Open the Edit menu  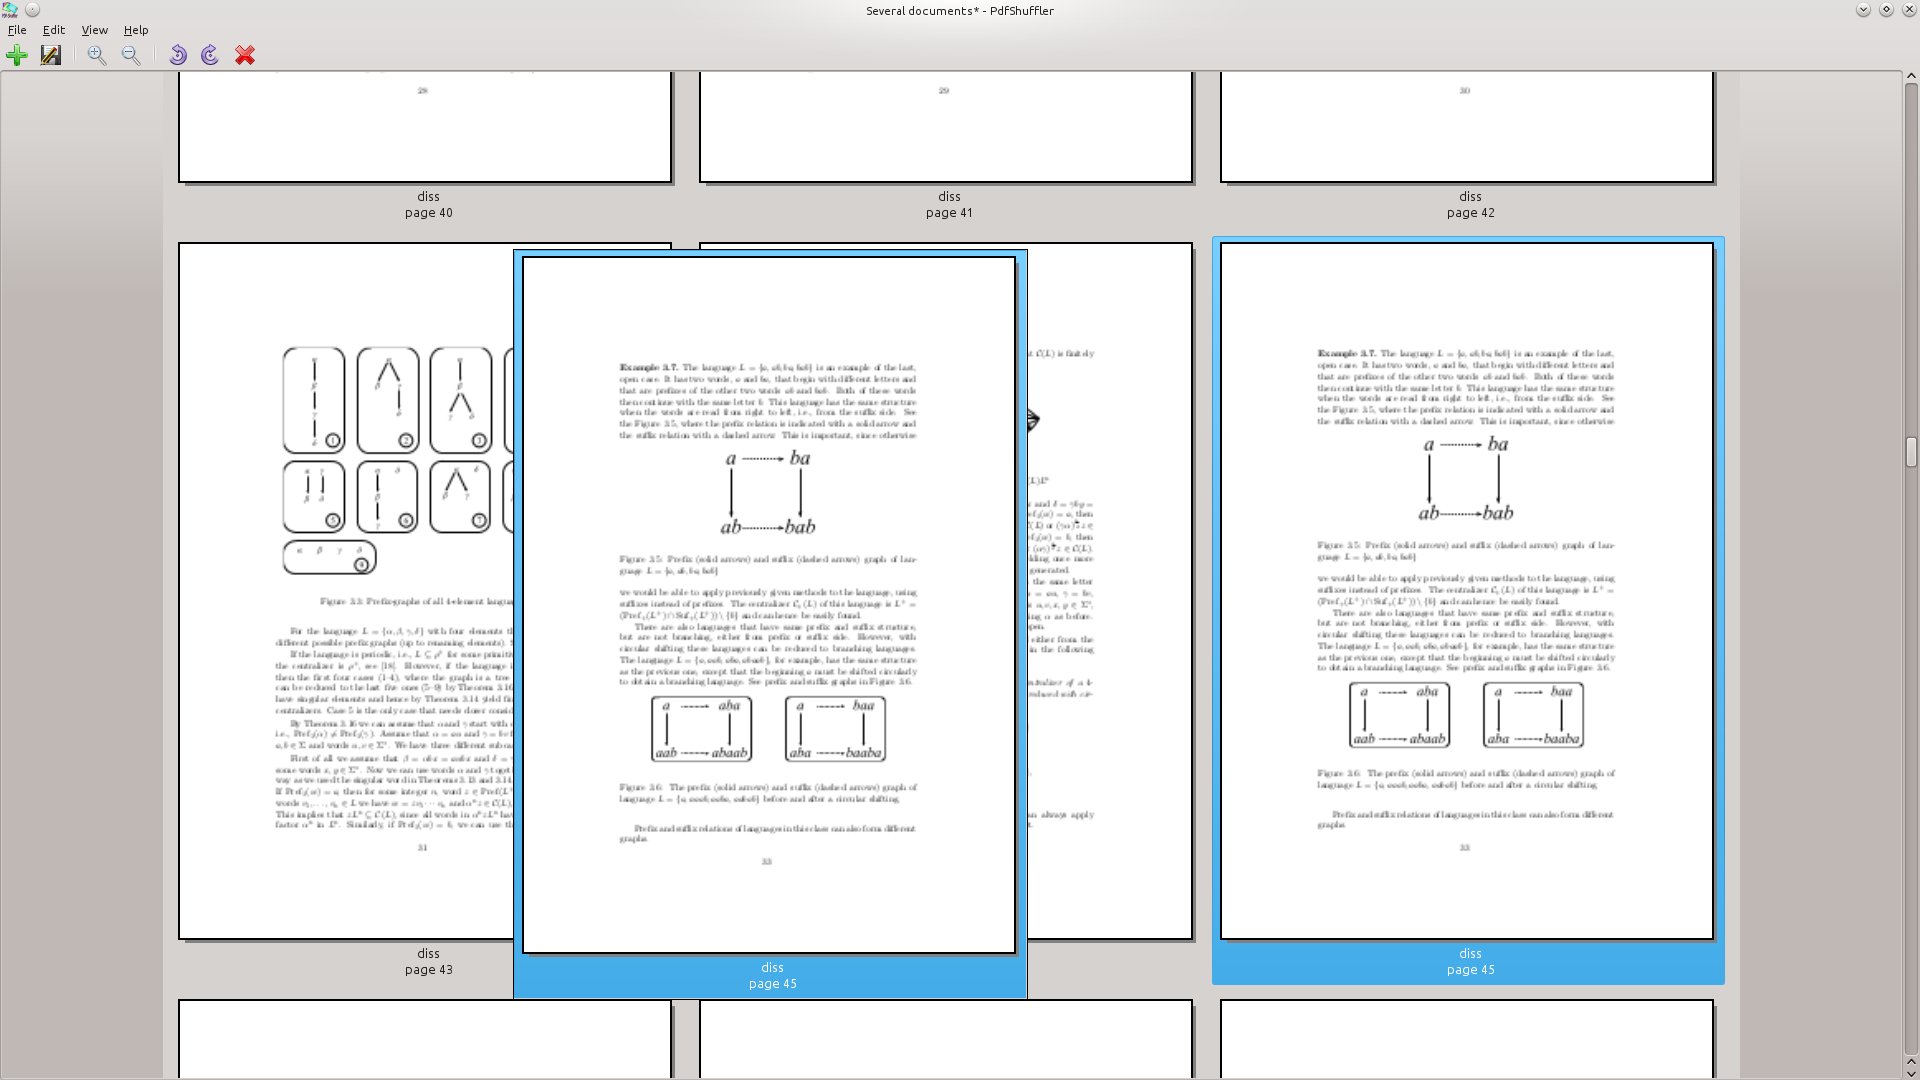click(54, 30)
